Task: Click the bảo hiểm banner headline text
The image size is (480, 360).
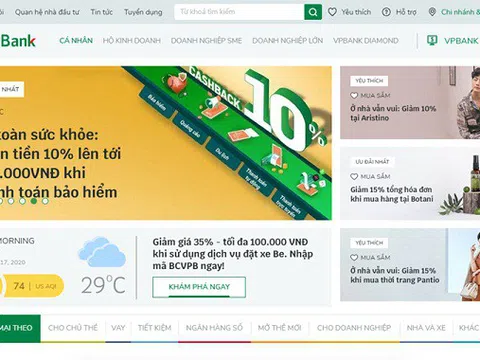Action: (60, 164)
